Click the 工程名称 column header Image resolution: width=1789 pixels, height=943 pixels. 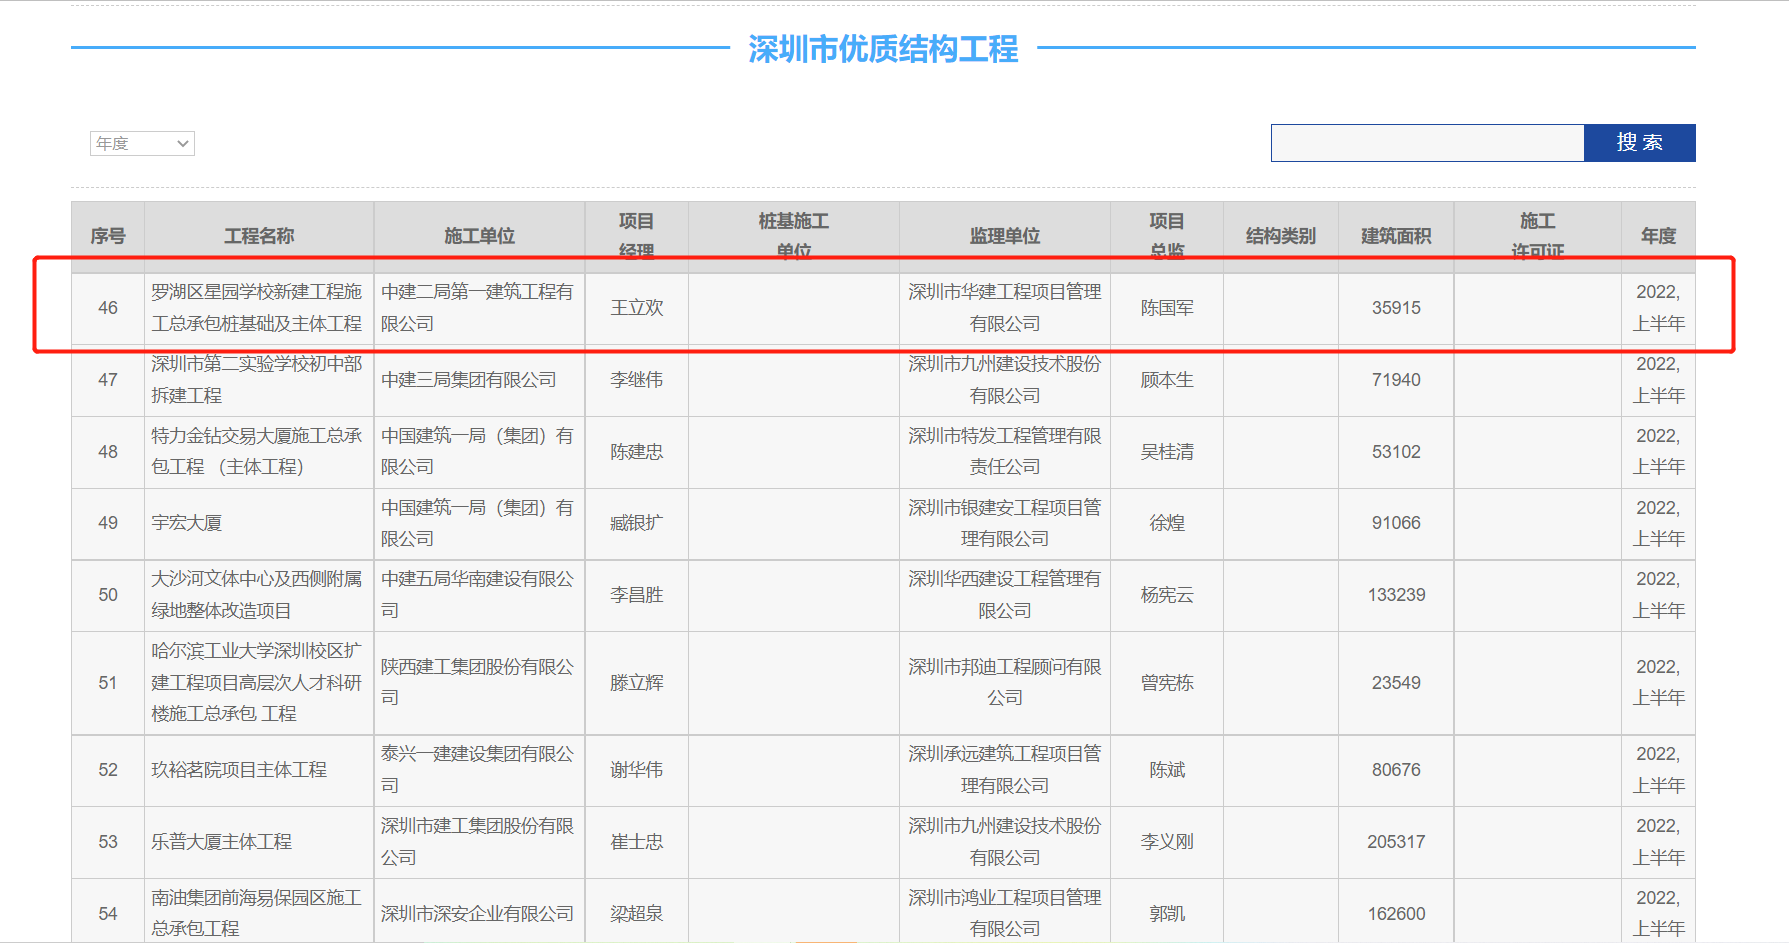coord(259,236)
